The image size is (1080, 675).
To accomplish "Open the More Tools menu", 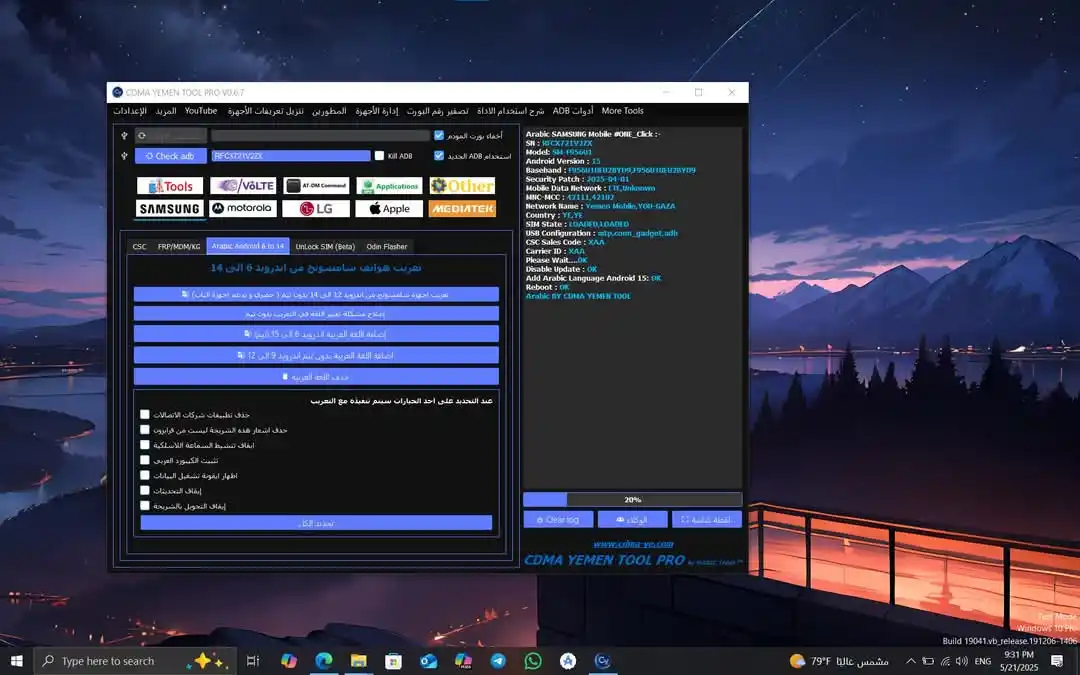I will tap(623, 111).
